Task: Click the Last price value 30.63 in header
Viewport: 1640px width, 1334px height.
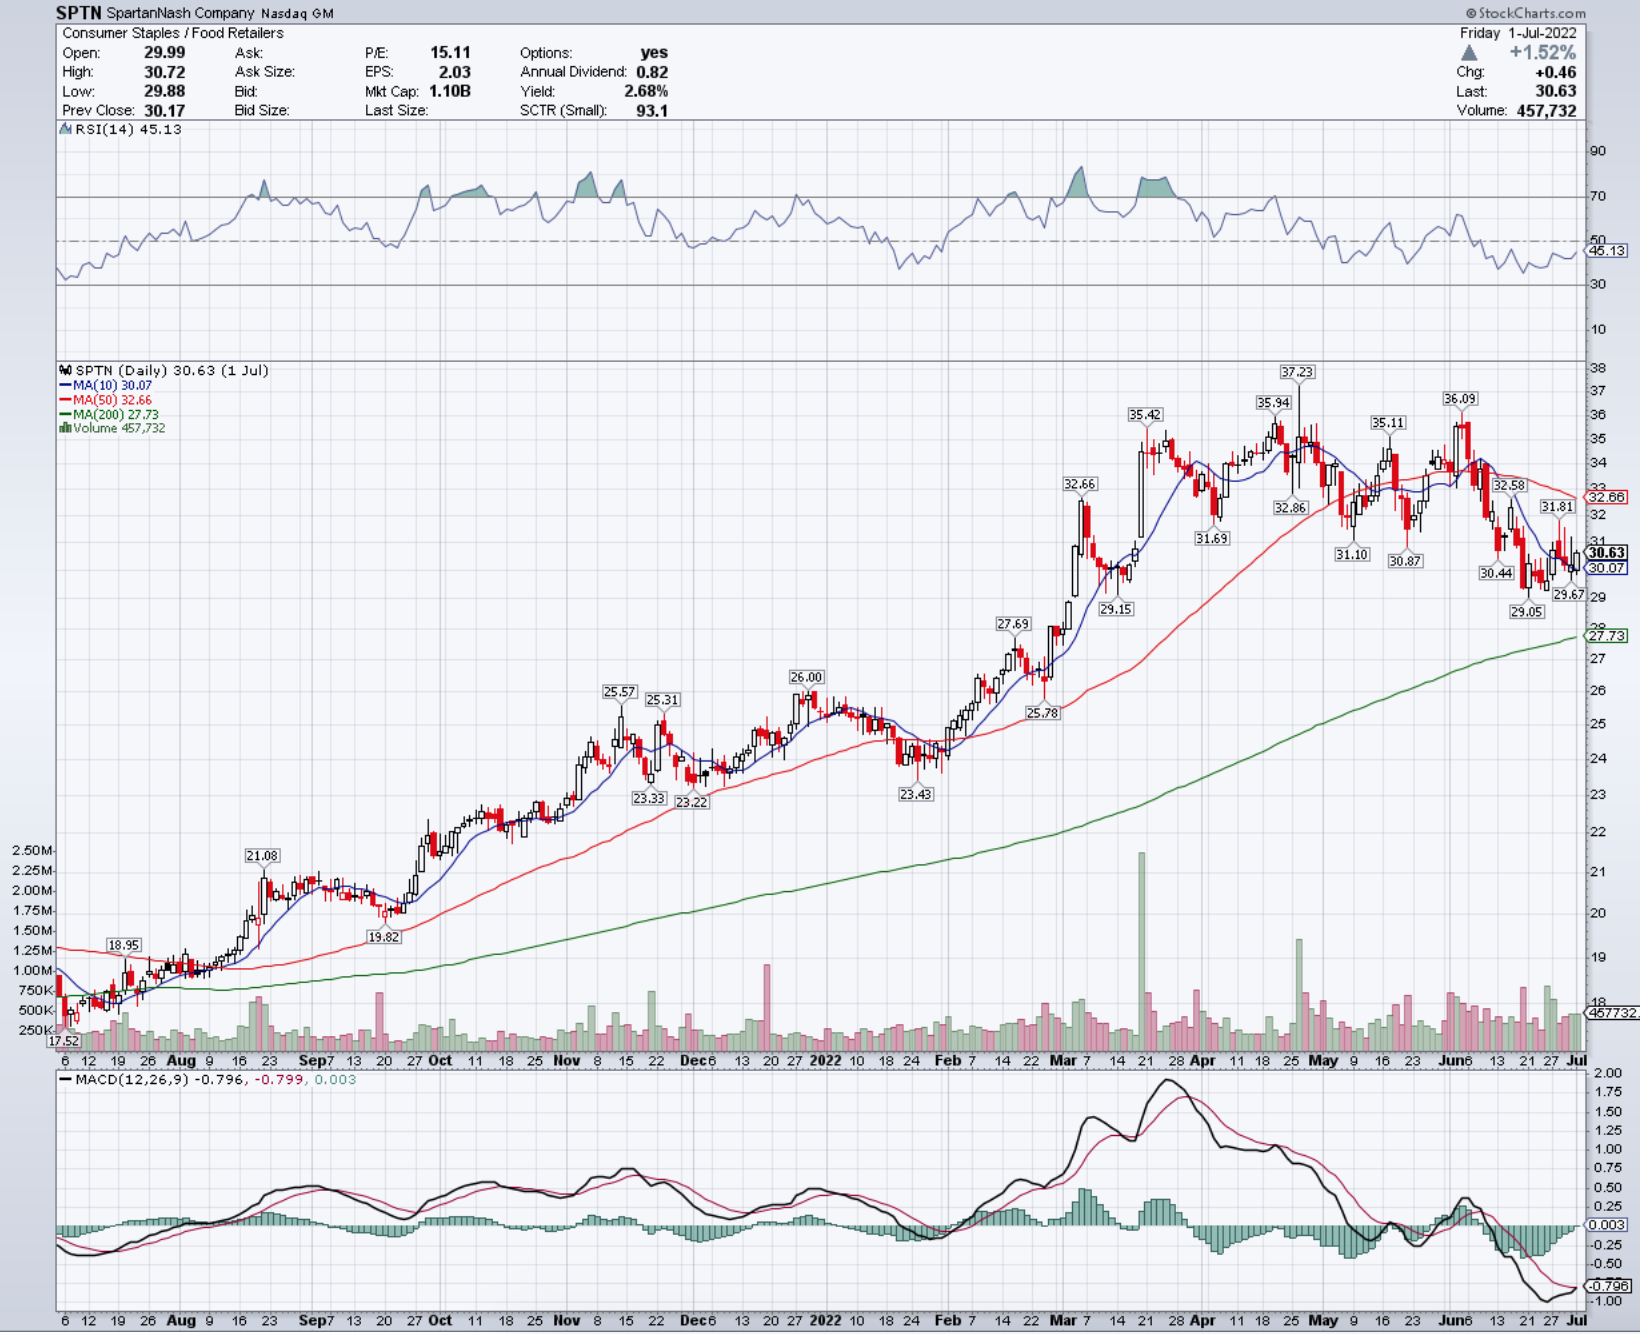Action: pyautogui.click(x=1556, y=91)
